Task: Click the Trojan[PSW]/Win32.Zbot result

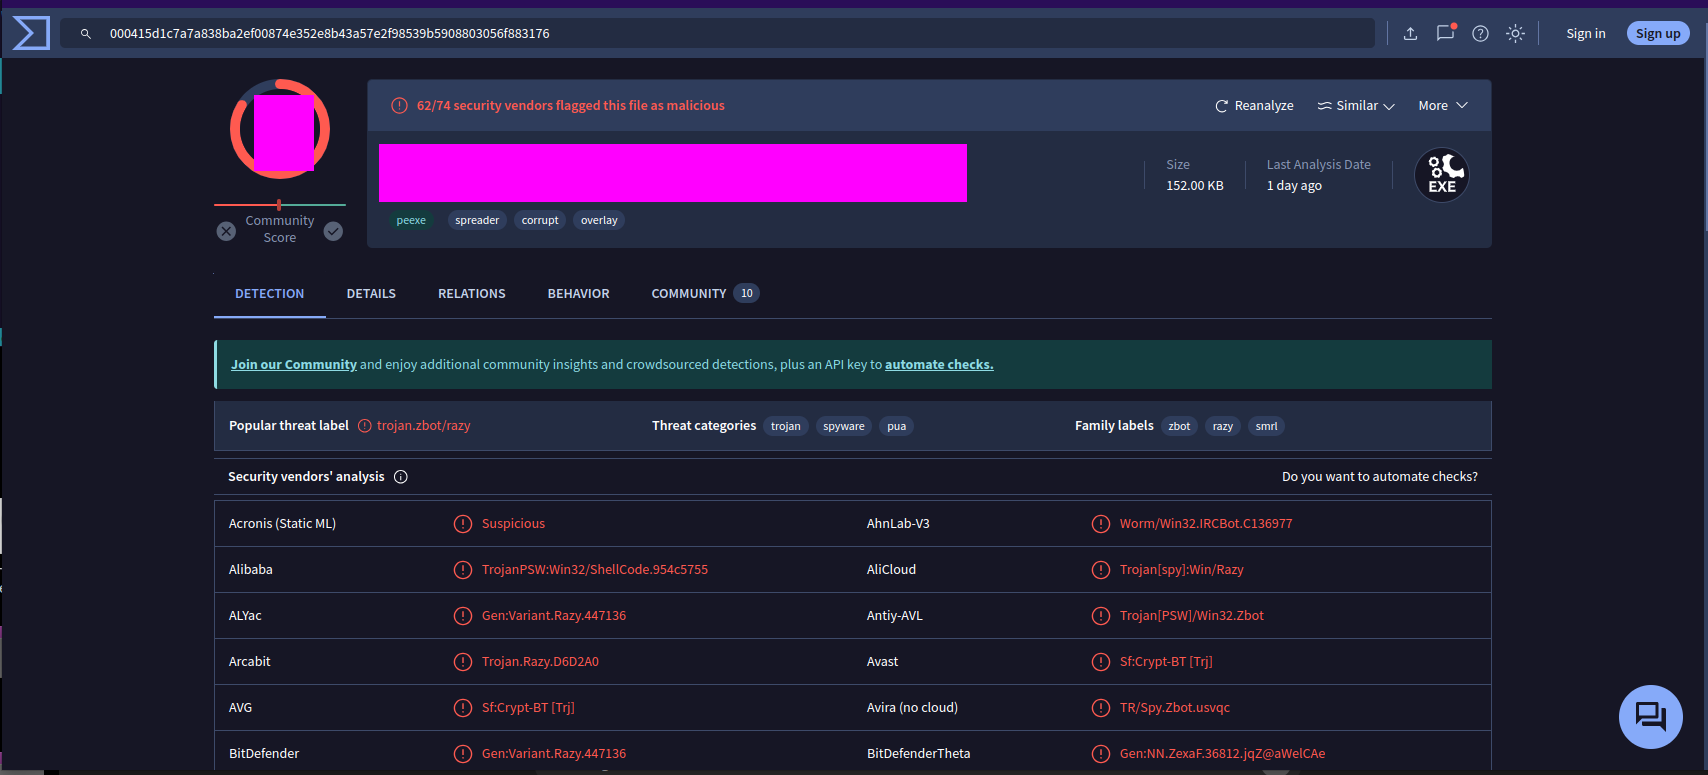Action: click(x=1192, y=616)
